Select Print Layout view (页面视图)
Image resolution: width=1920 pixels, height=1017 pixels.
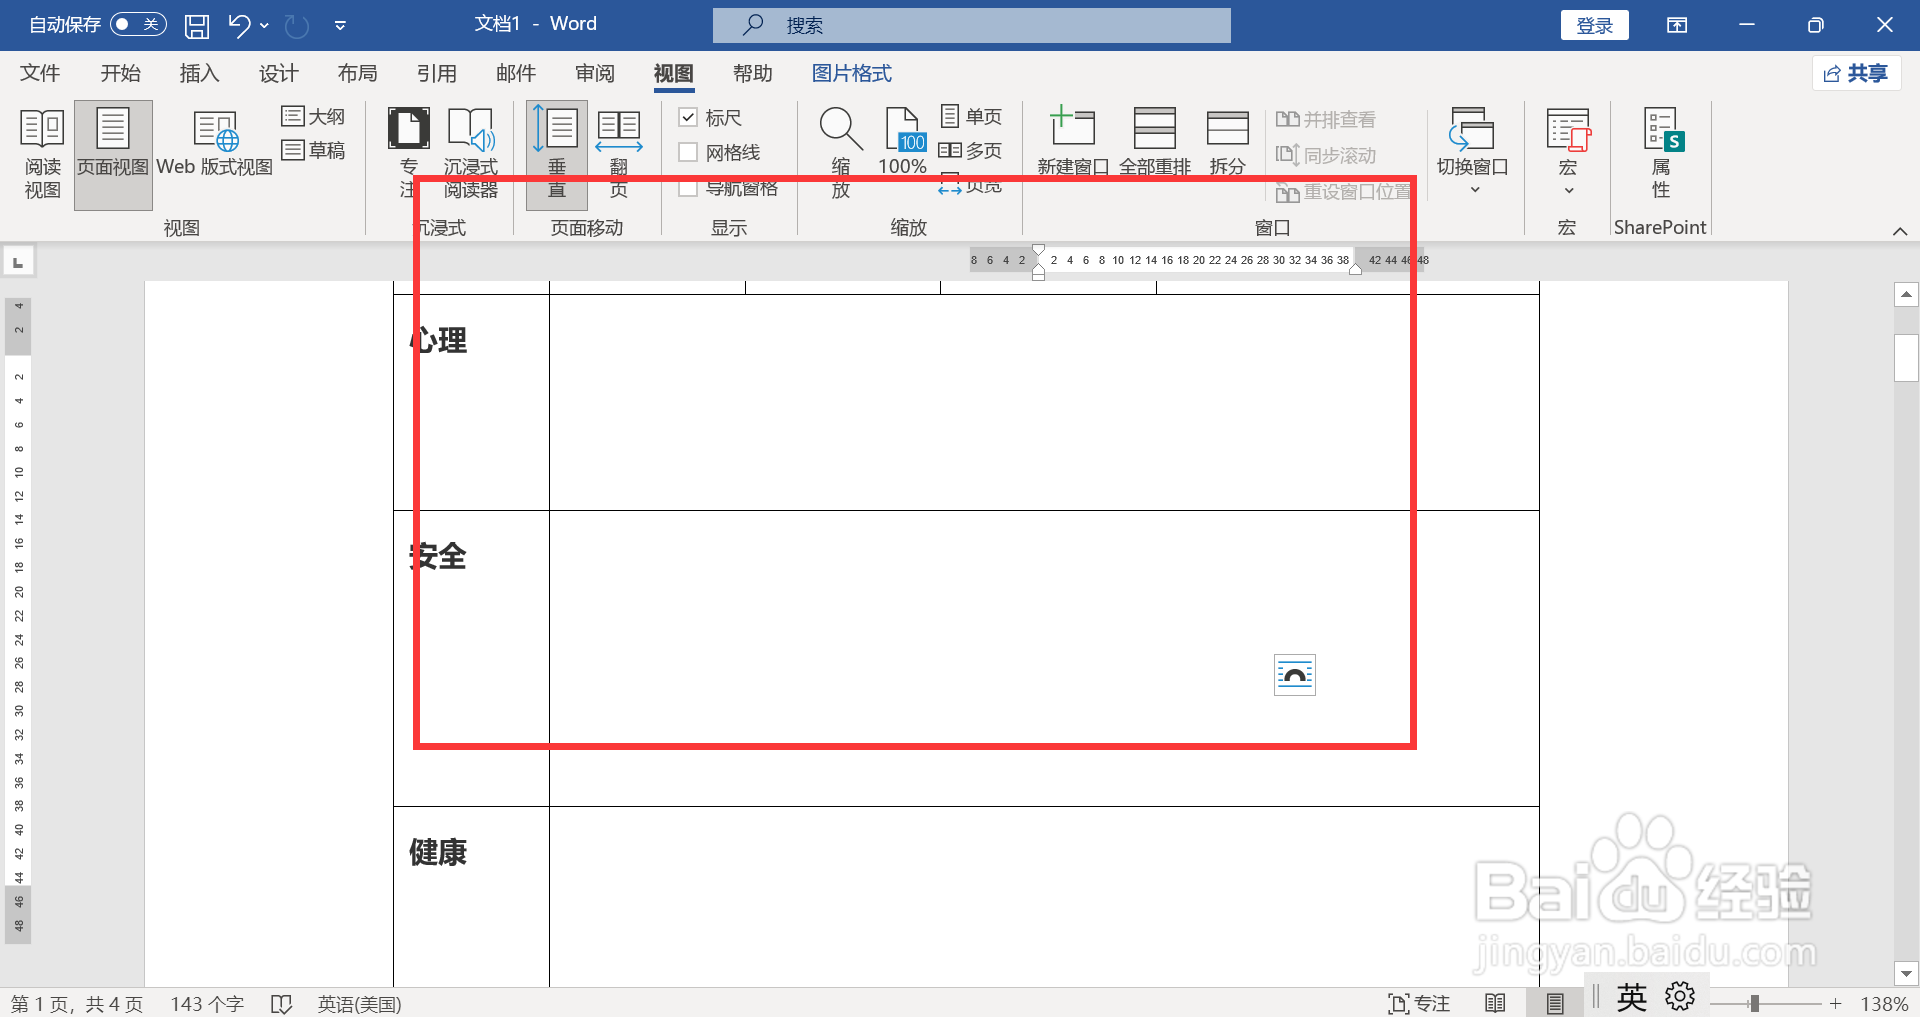point(113,154)
